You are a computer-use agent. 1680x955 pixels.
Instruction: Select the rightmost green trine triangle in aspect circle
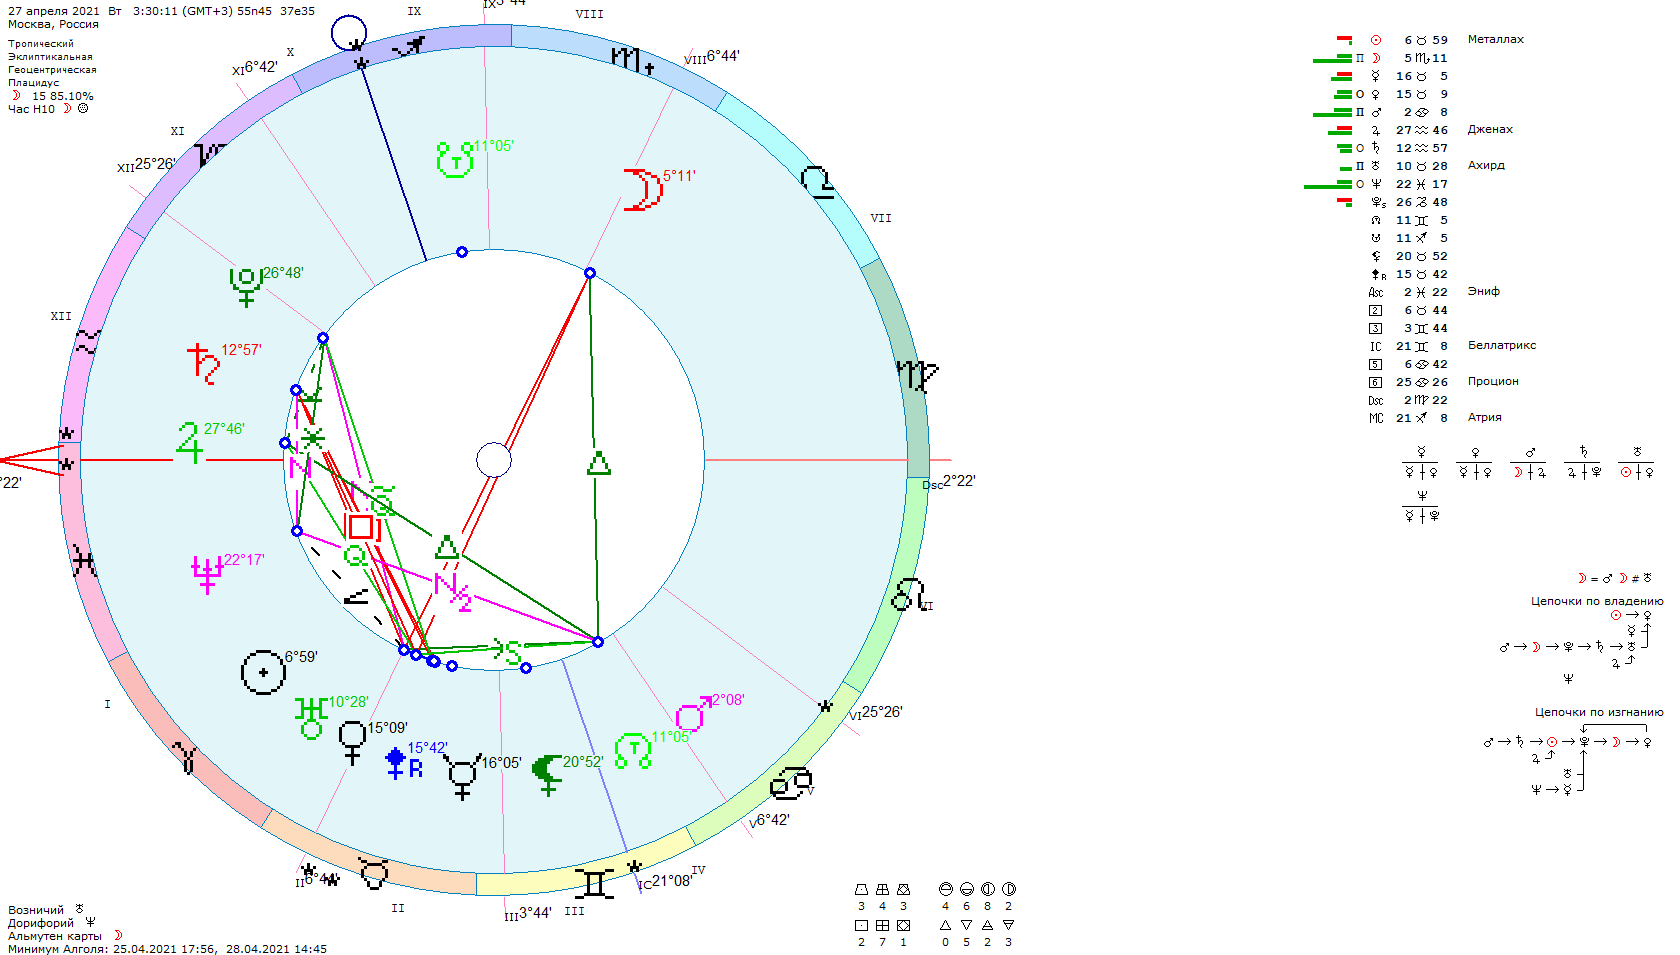click(x=598, y=464)
